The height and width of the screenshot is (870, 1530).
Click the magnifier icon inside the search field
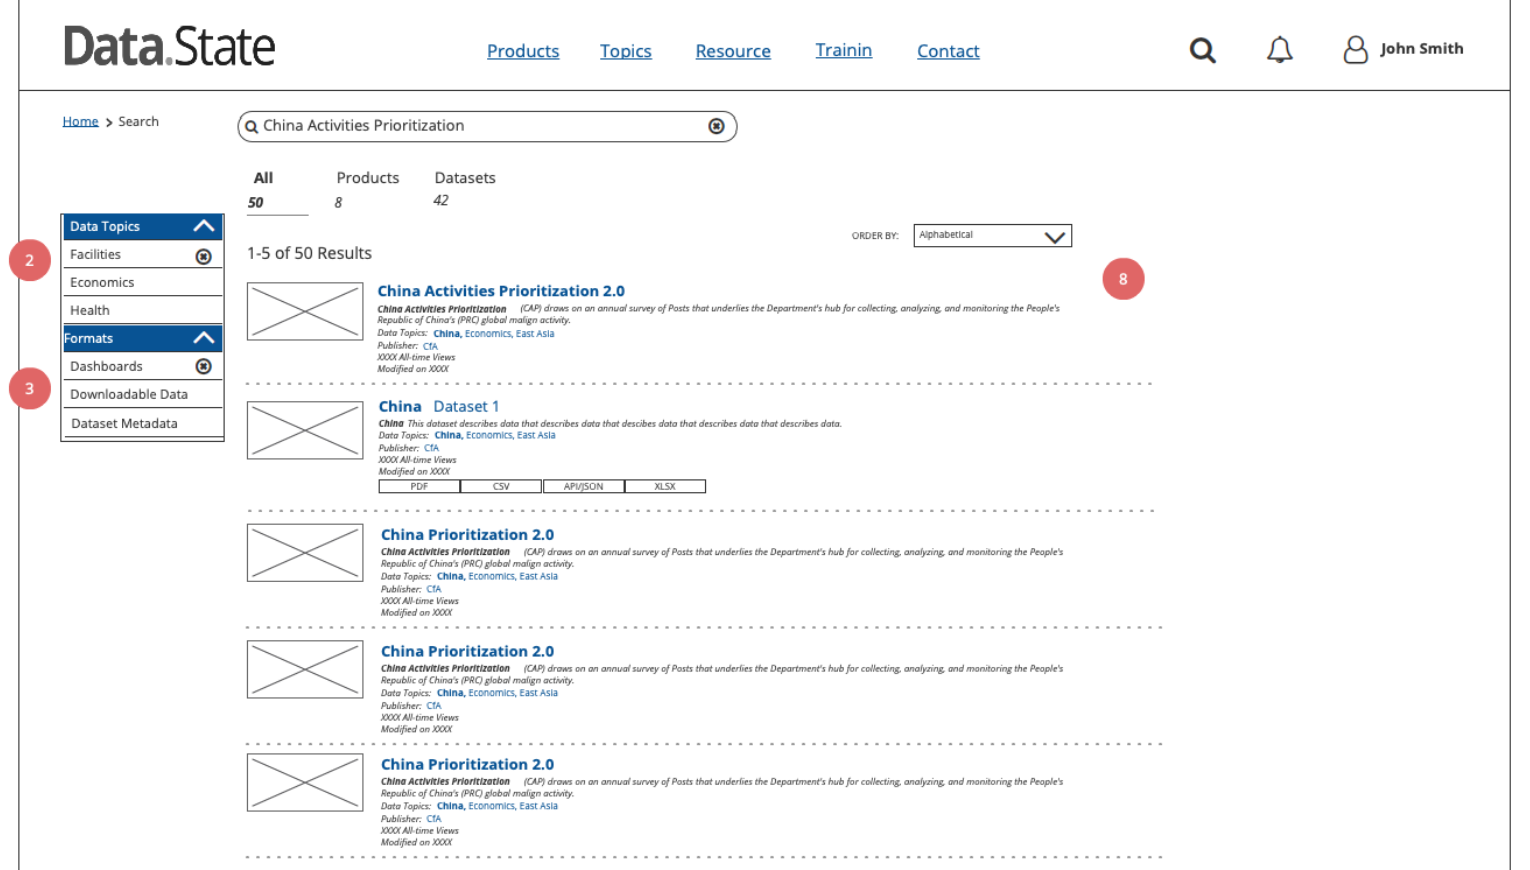click(x=251, y=126)
